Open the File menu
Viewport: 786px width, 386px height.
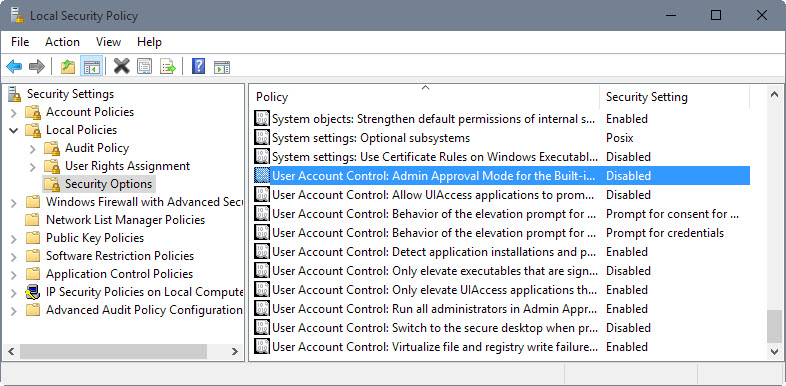[x=20, y=42]
